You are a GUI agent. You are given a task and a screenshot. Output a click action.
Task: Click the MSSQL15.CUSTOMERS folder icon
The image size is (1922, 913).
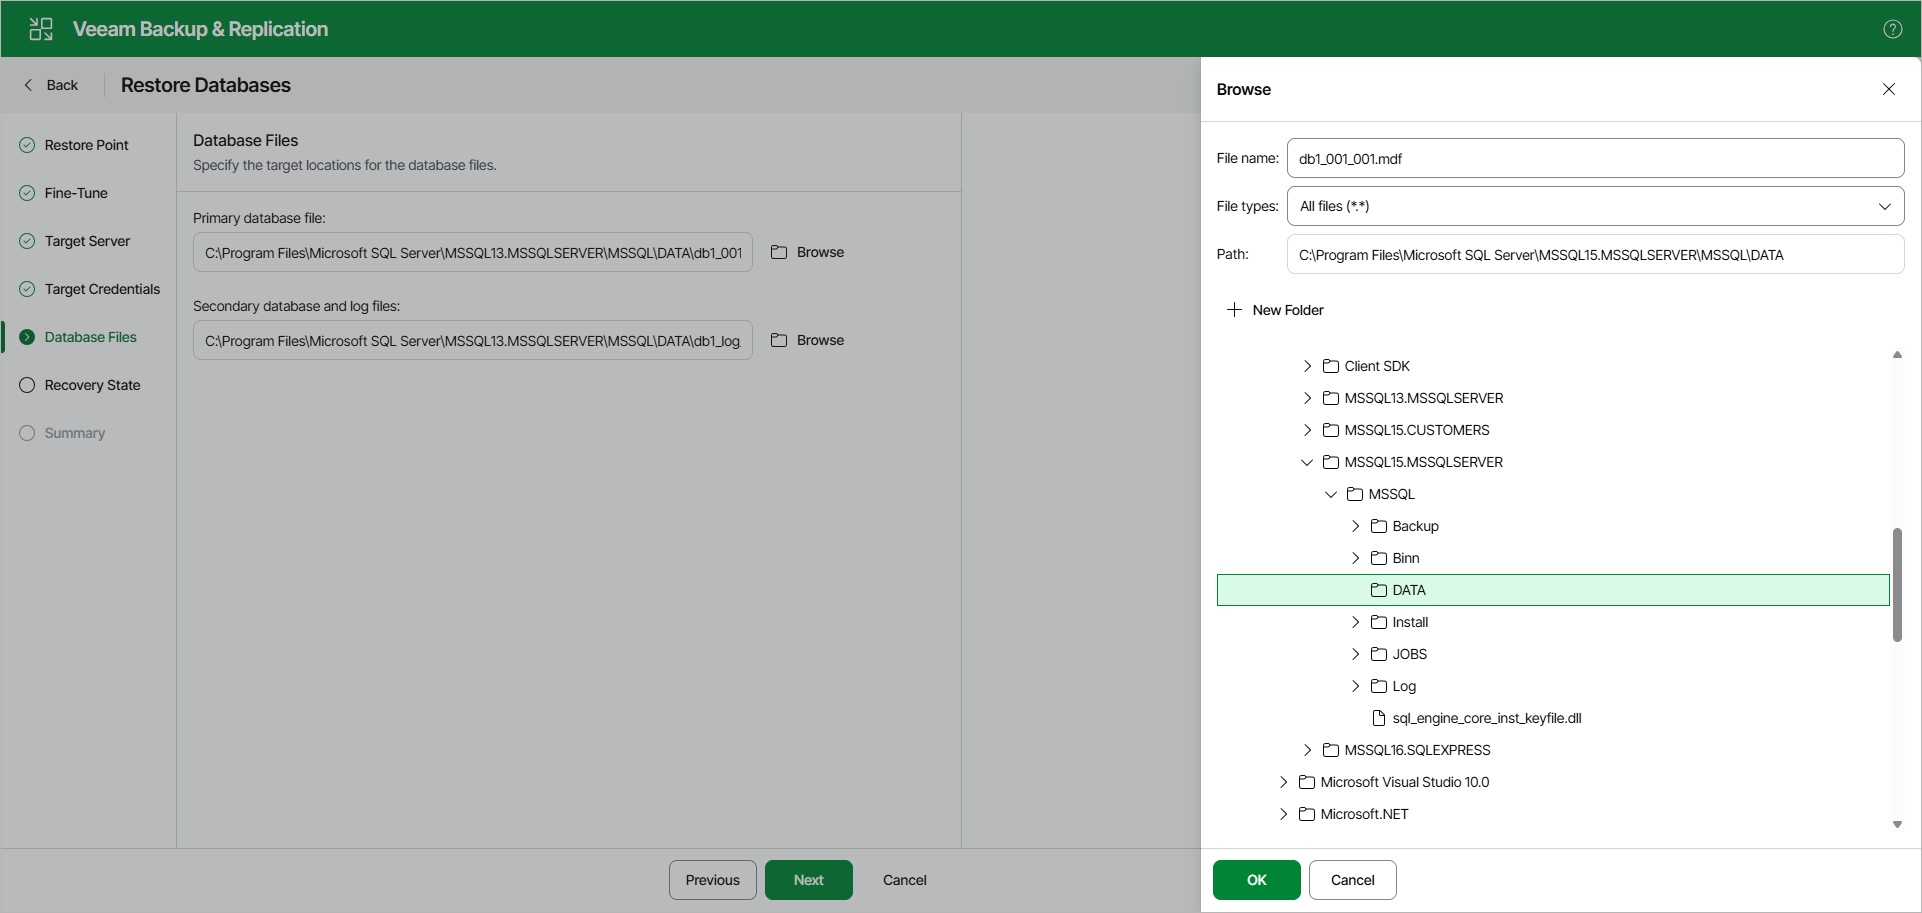pyautogui.click(x=1331, y=430)
